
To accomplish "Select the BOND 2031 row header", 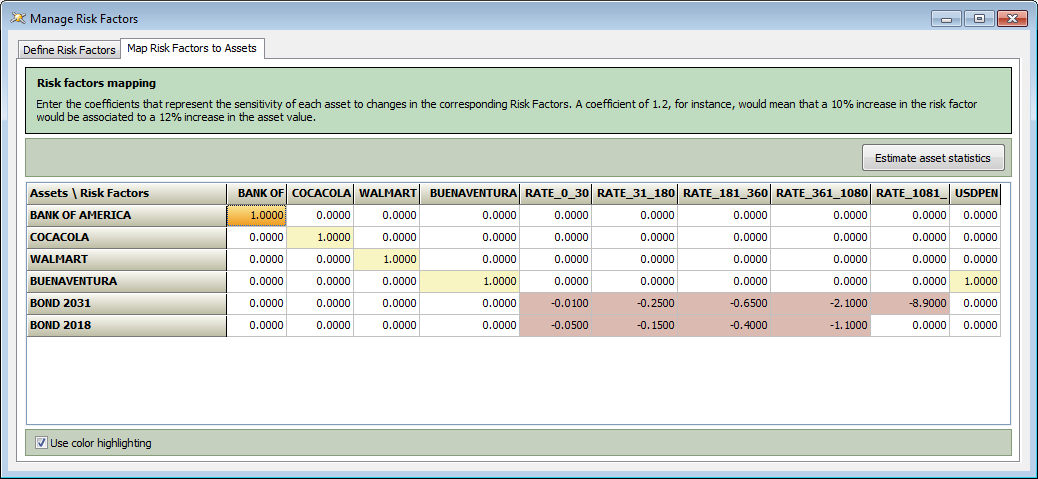I will 126,304.
